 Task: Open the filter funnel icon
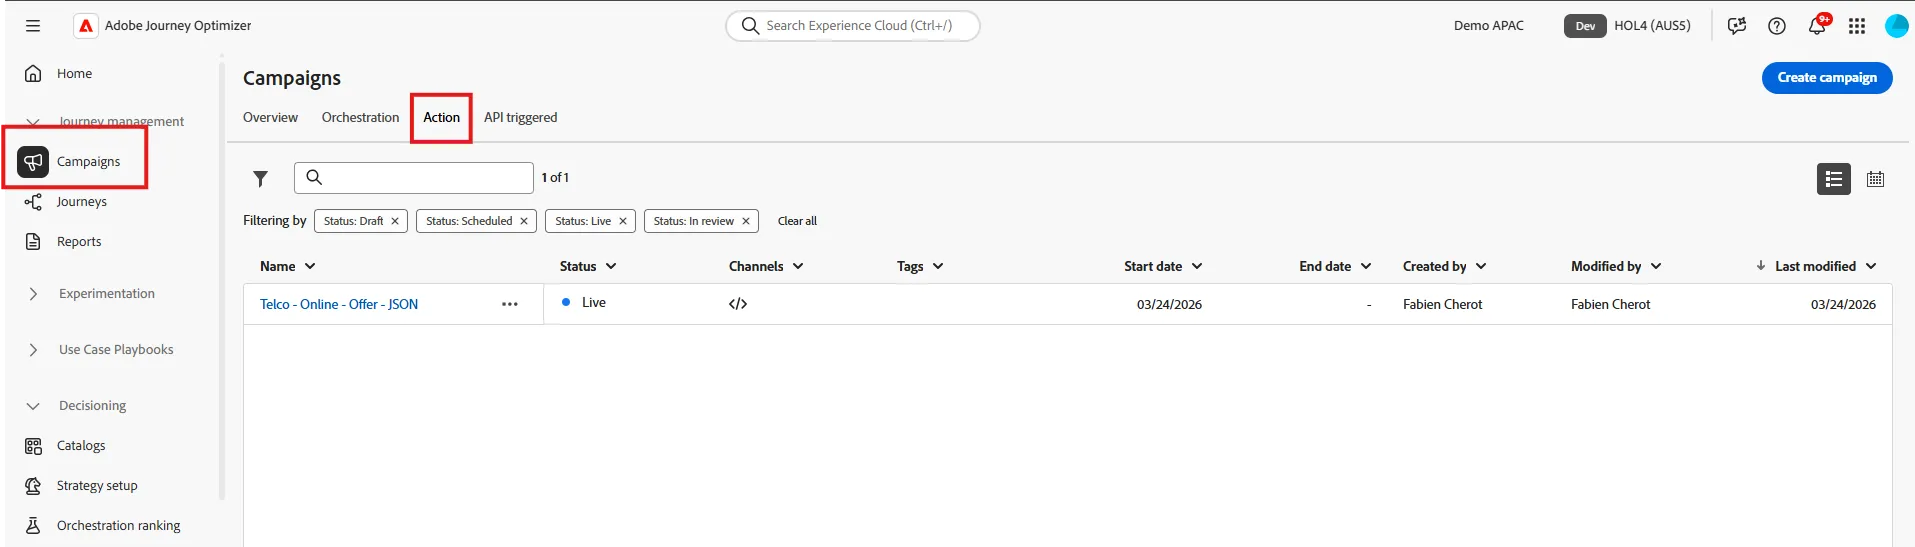click(260, 178)
